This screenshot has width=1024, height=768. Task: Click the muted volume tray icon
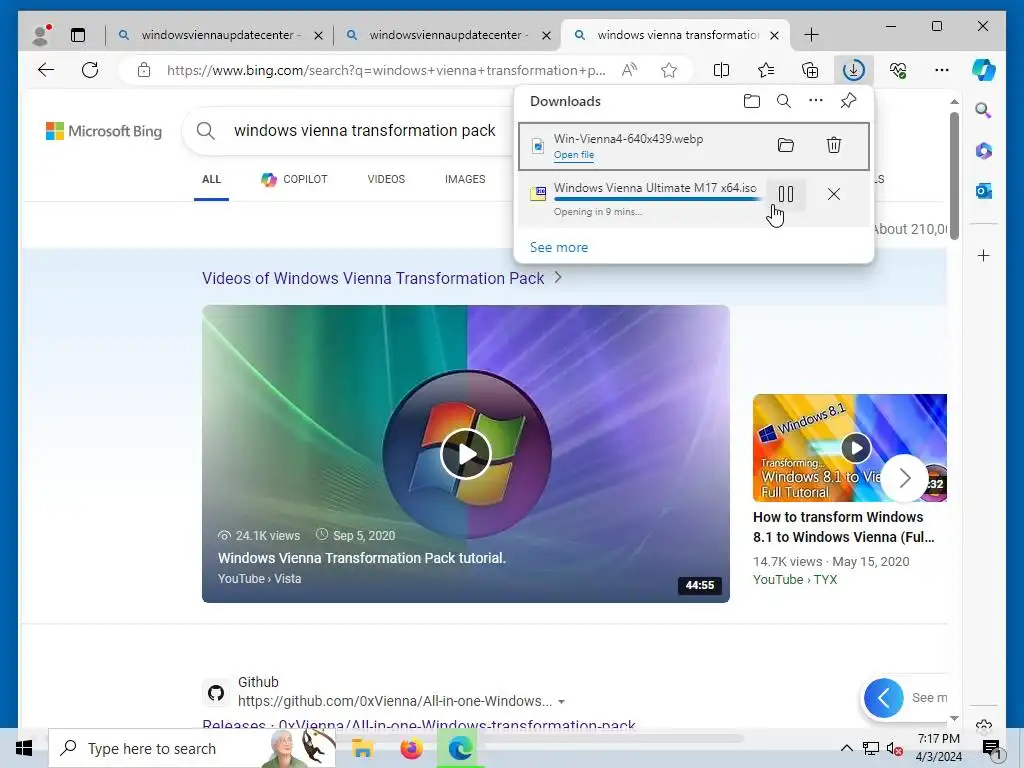[895, 748]
